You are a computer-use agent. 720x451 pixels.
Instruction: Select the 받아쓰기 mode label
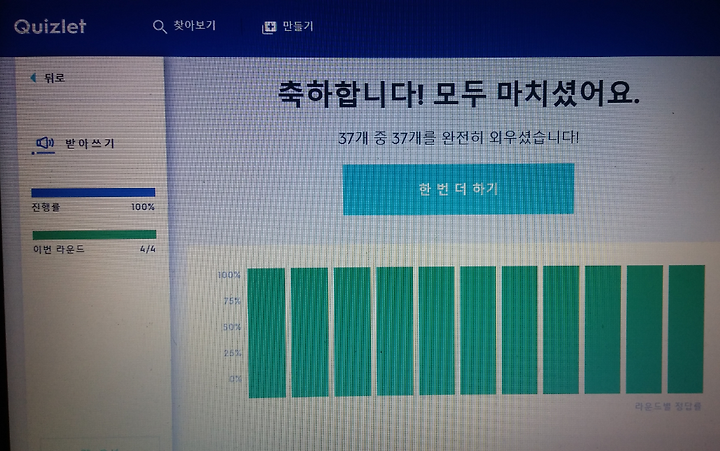90,143
